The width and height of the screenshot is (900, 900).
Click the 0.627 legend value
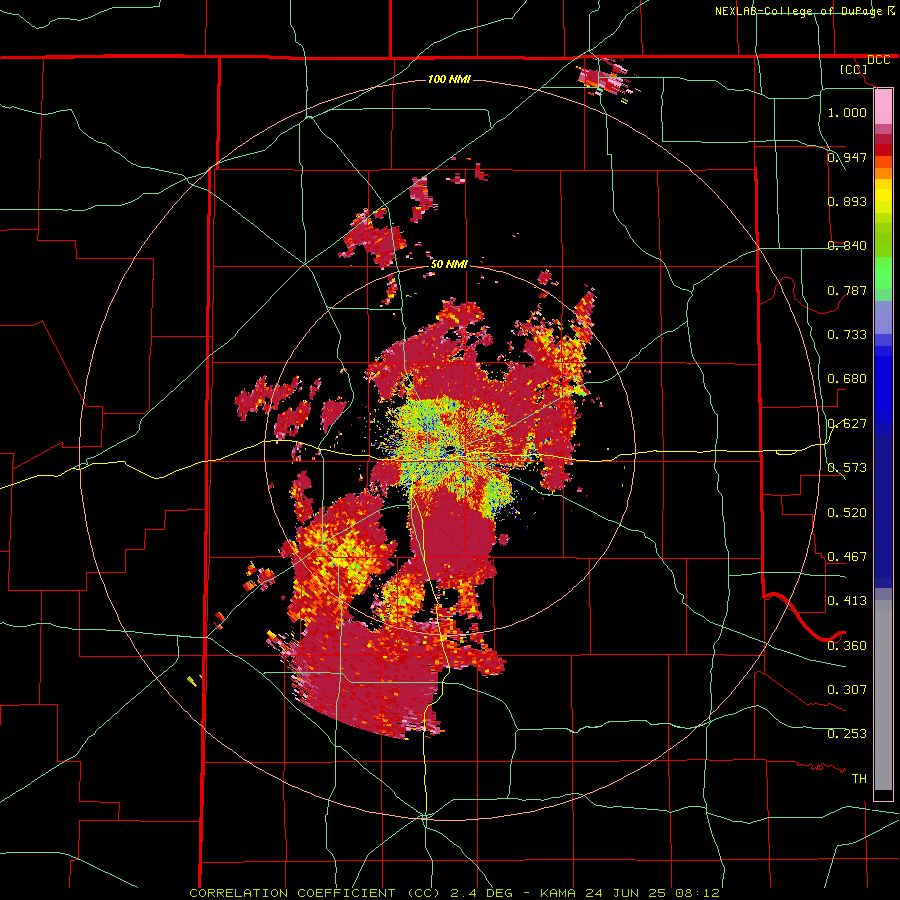(847, 423)
